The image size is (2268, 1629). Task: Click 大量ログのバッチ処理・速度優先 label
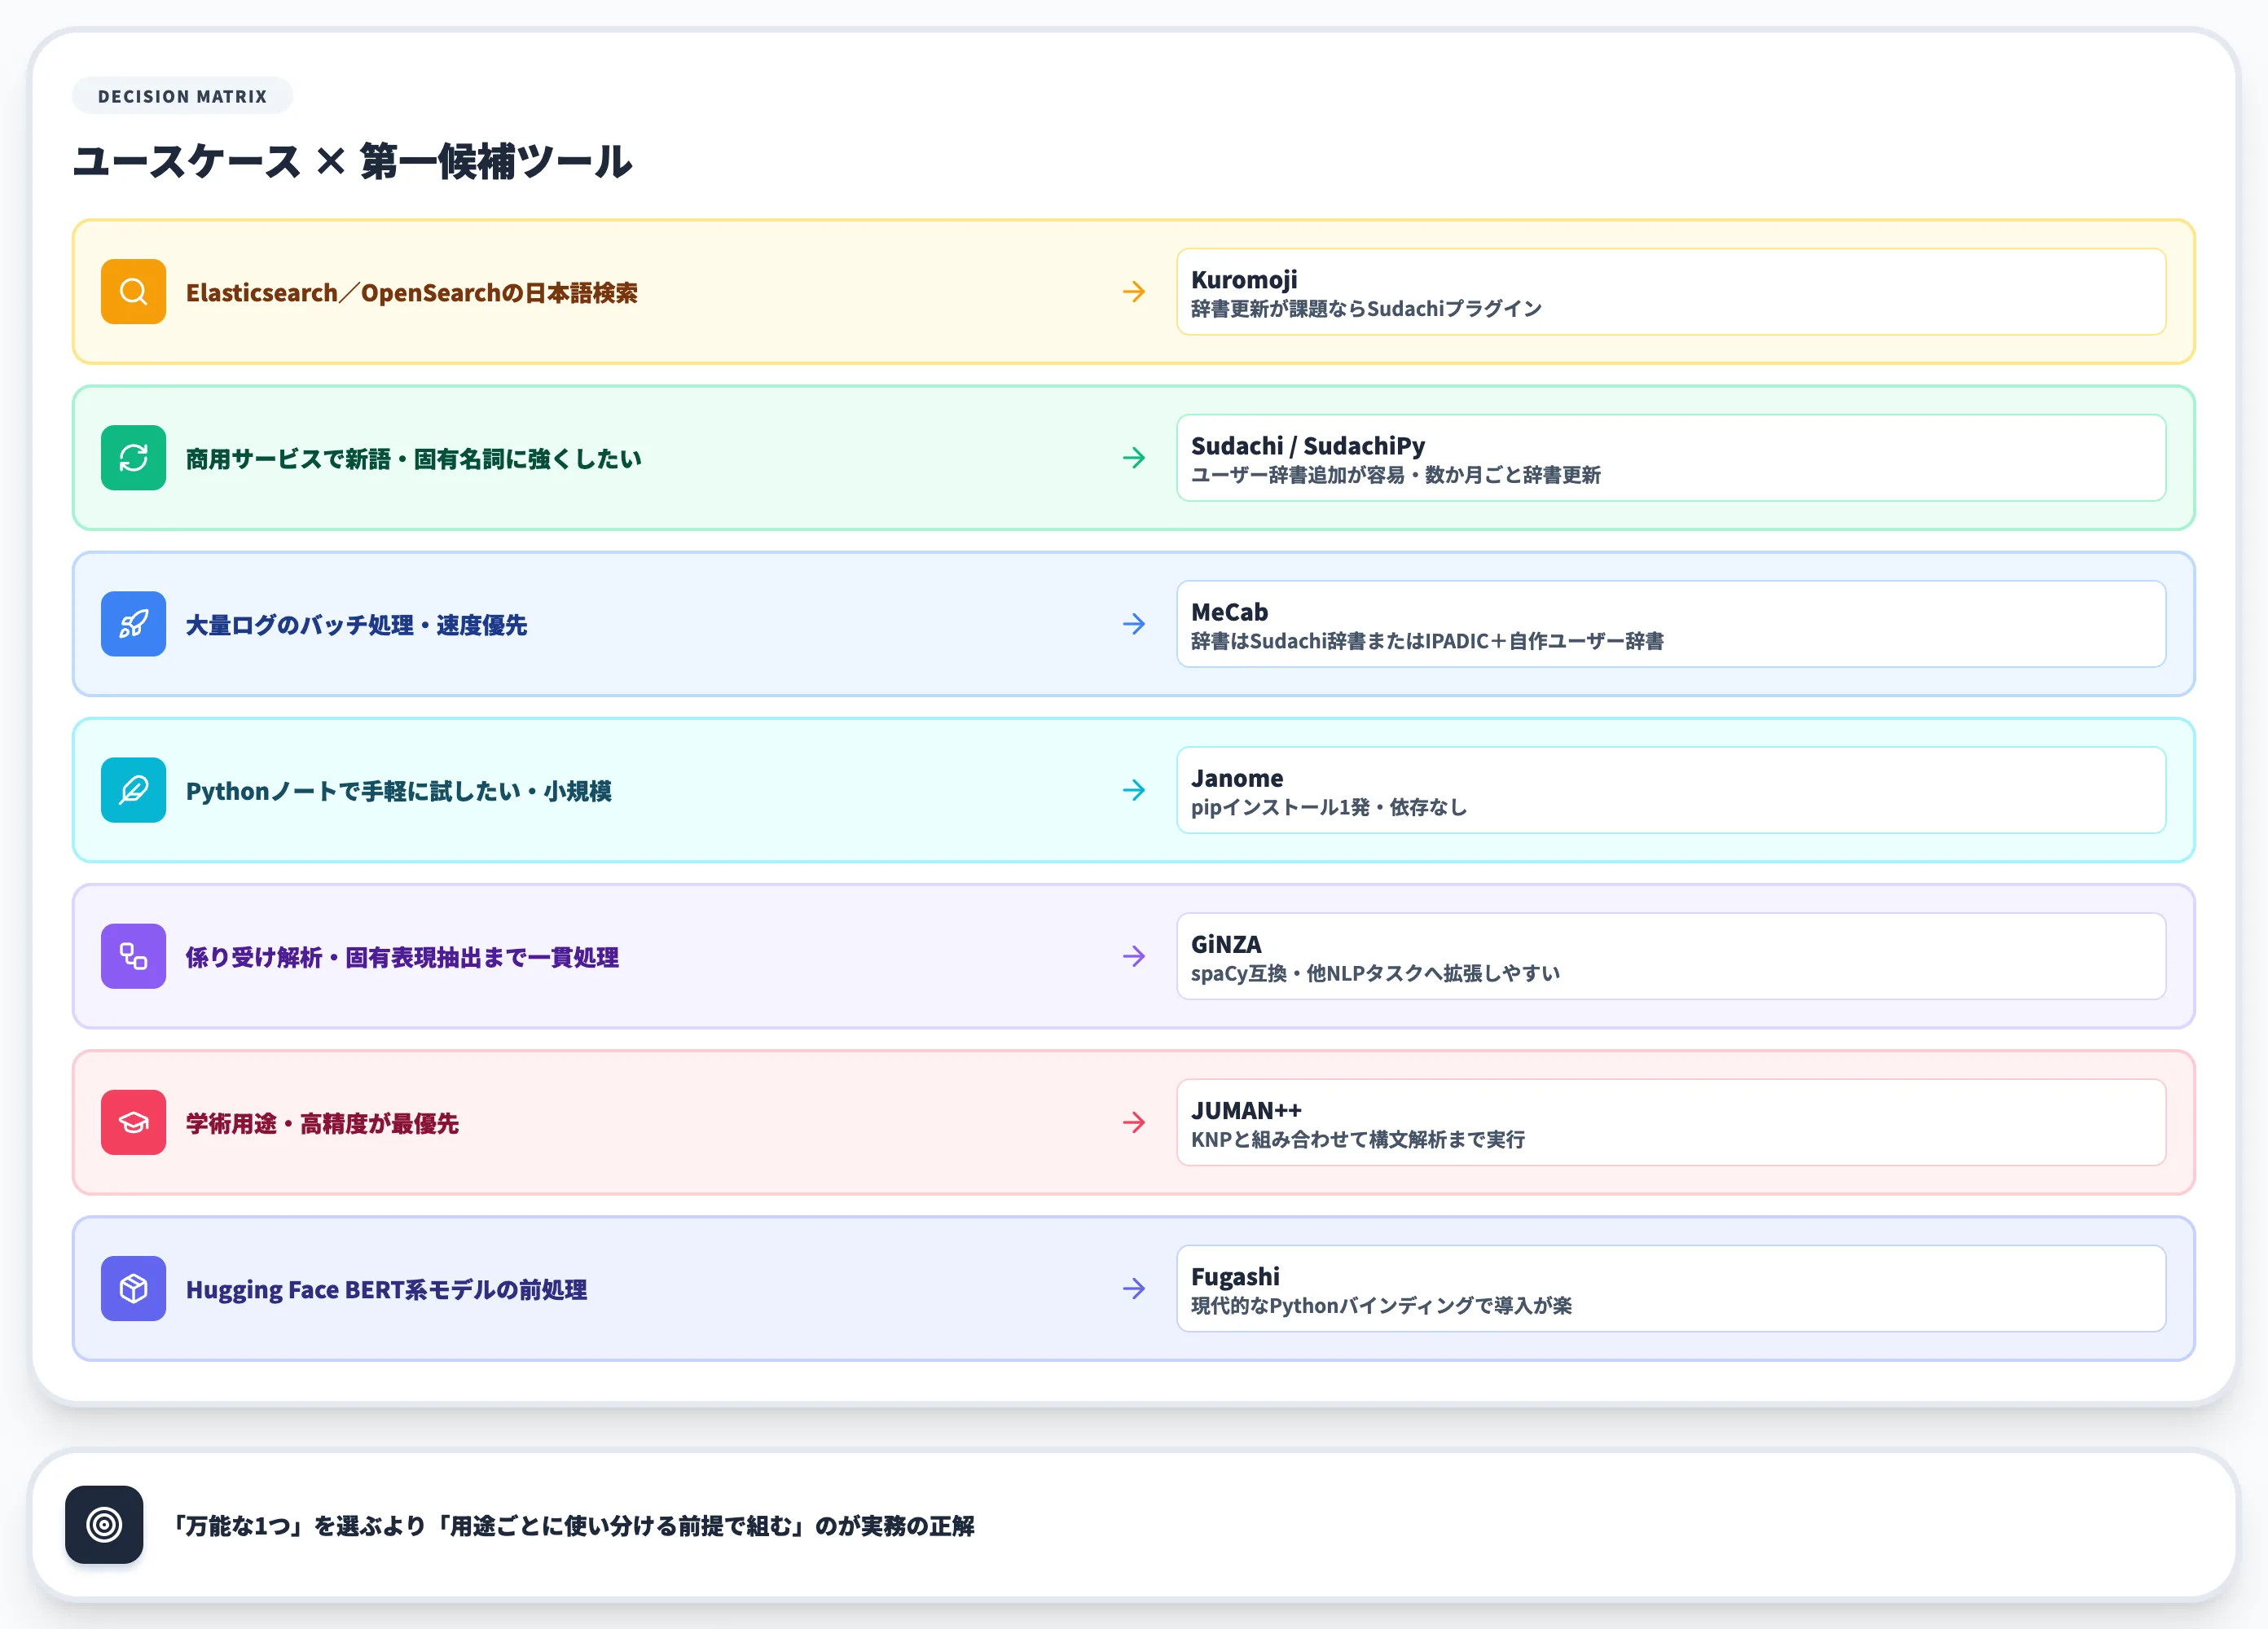[357, 625]
